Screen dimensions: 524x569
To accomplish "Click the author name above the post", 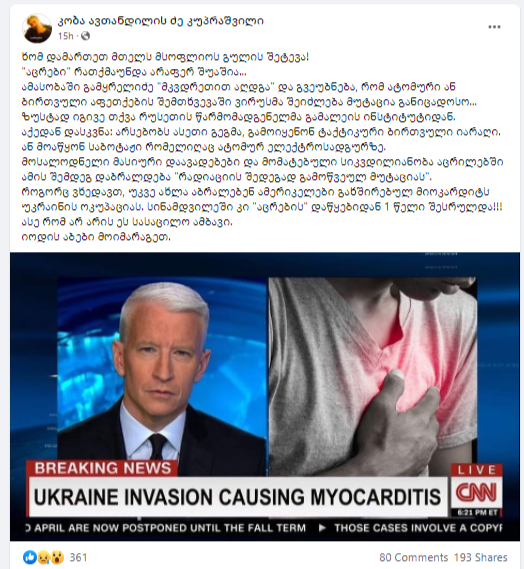I will point(161,21).
